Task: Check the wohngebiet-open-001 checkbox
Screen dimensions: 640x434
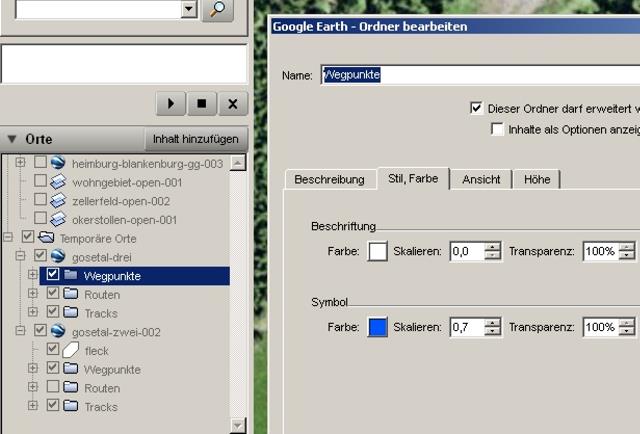Action: click(x=40, y=180)
